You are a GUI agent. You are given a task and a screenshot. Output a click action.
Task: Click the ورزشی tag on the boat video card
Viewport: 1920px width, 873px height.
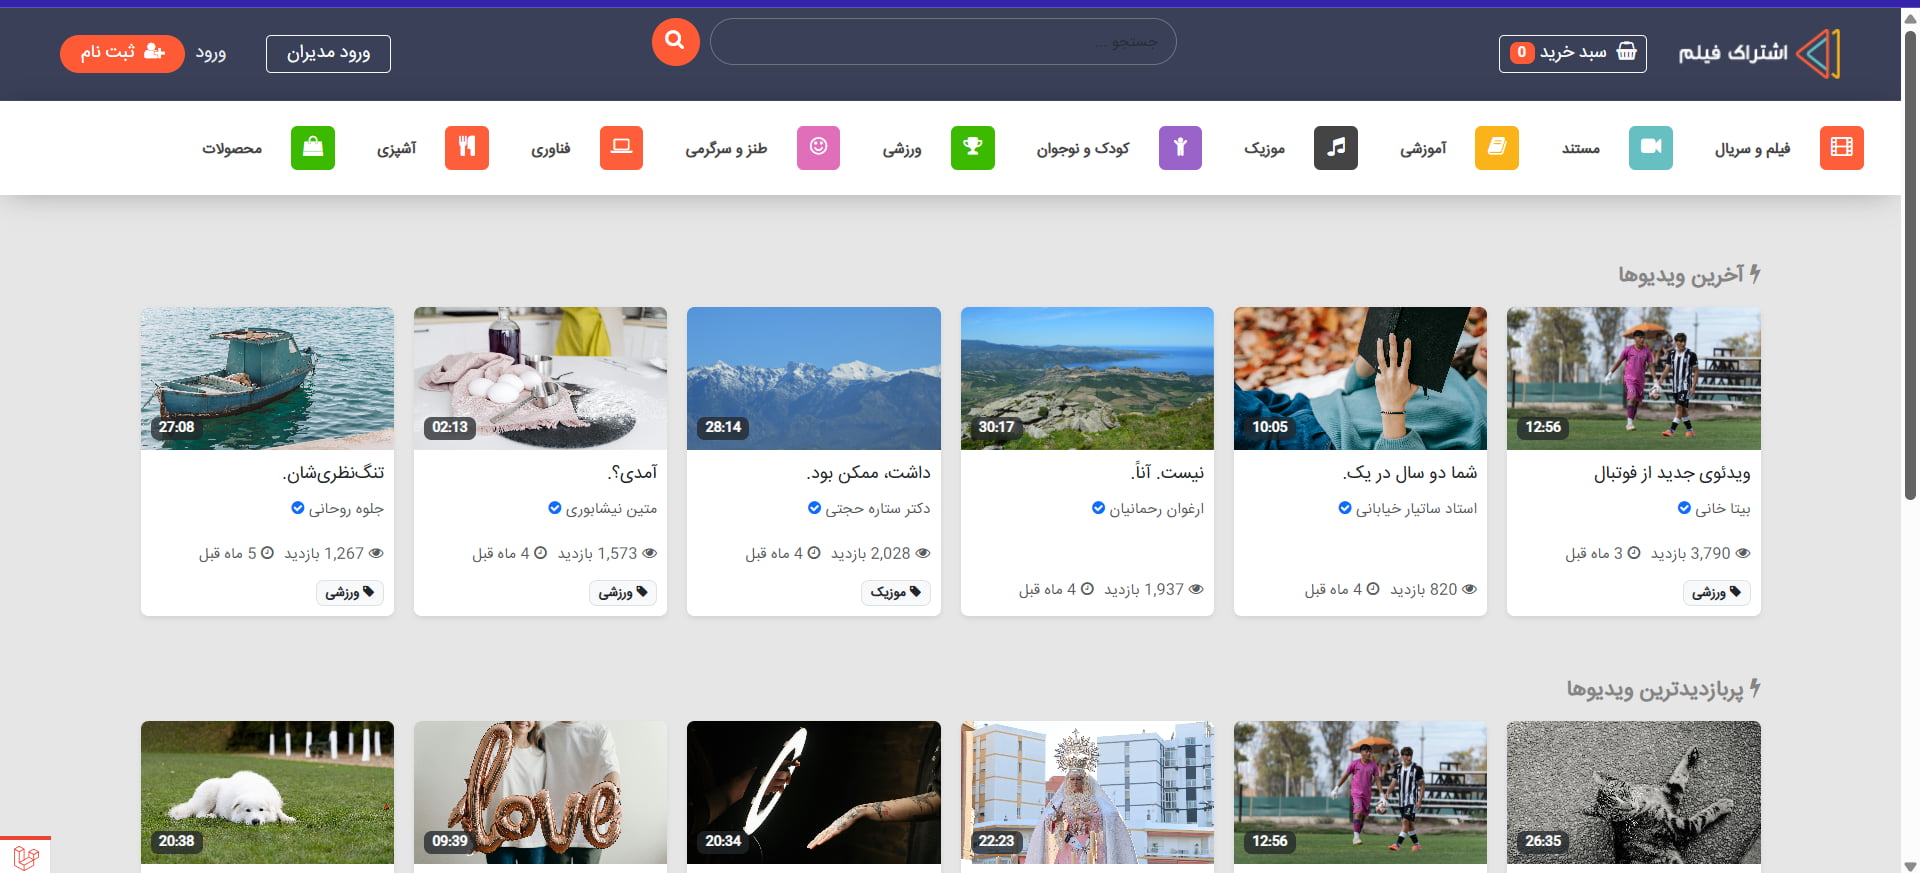[349, 592]
